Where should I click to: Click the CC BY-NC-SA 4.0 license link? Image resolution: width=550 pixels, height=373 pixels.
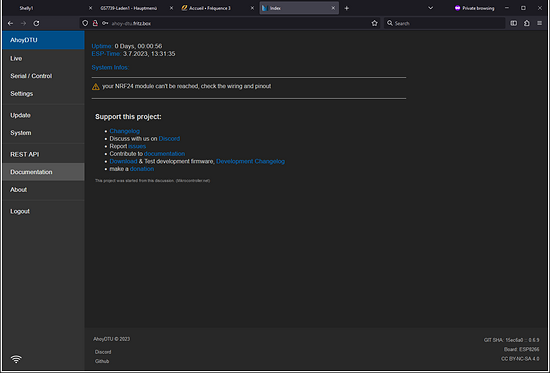pos(520,359)
